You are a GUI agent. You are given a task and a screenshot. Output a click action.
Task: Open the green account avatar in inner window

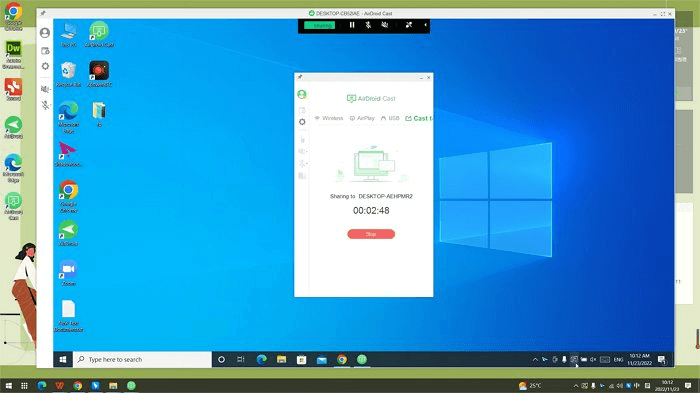pyautogui.click(x=302, y=94)
